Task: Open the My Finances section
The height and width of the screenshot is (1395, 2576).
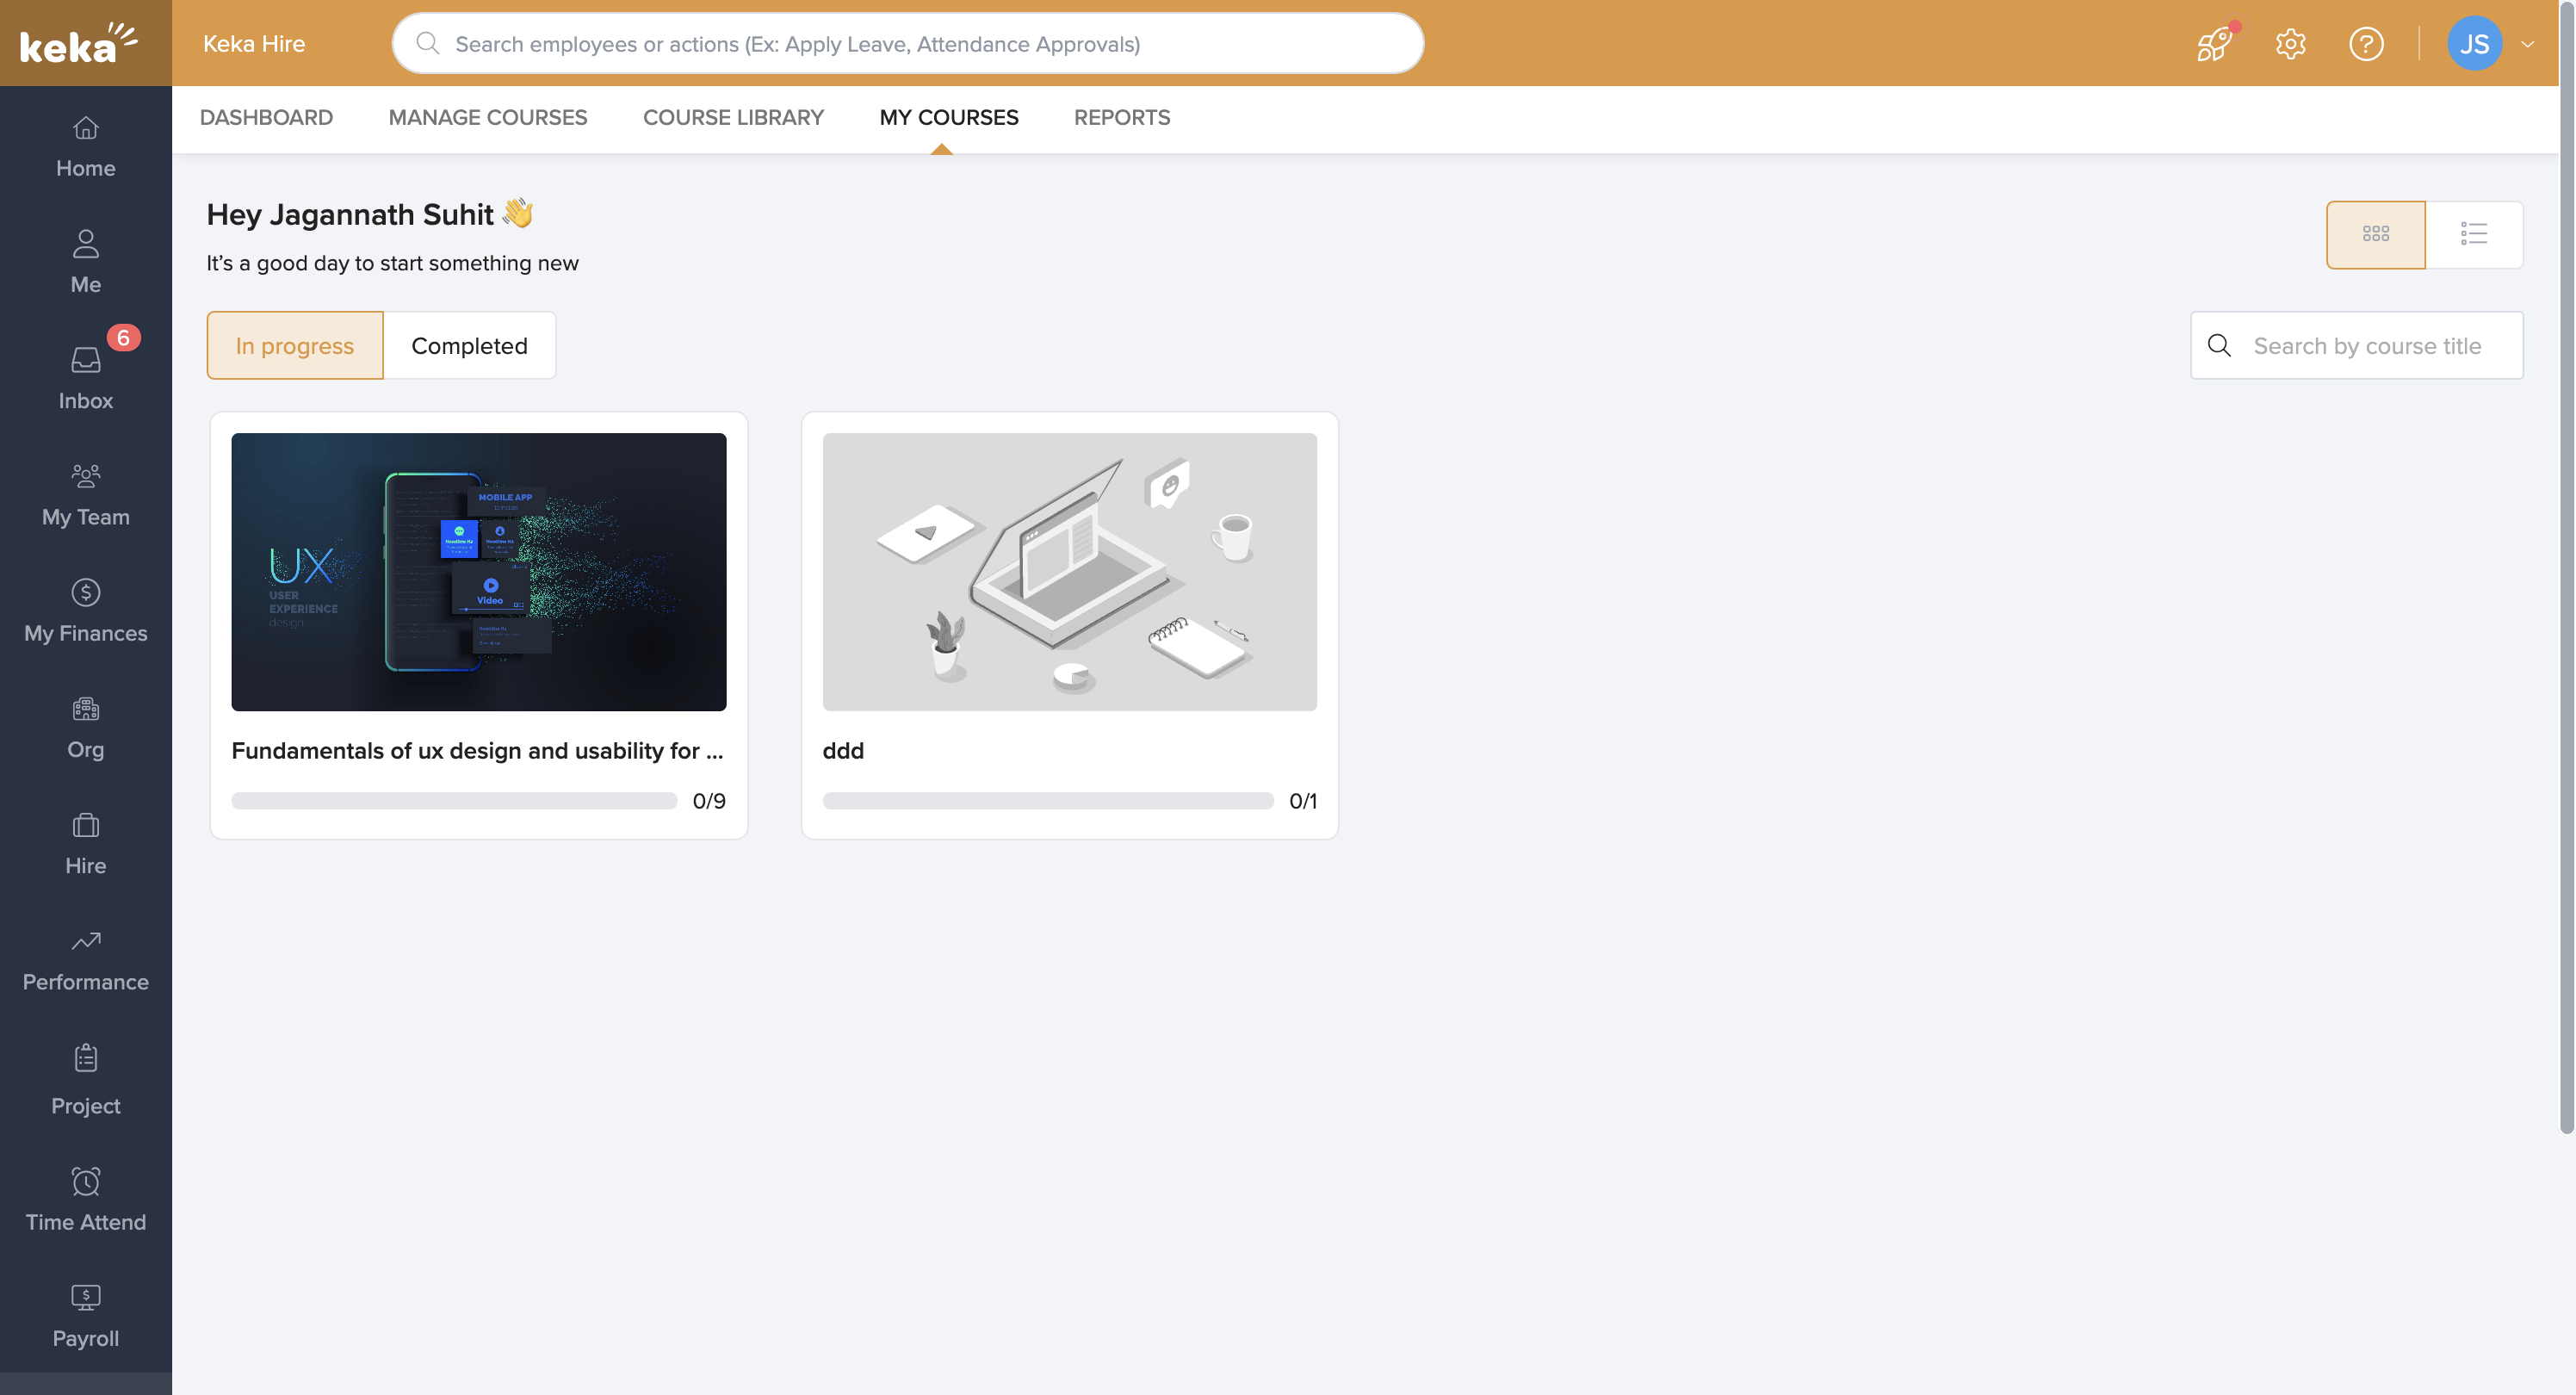Action: click(85, 609)
